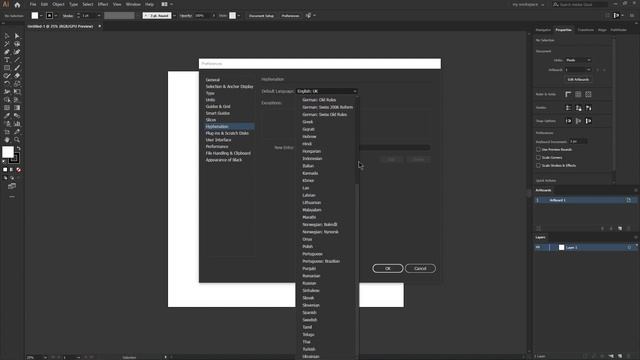Open the brush definition dropdown
640x360 pixels.
[x=174, y=16]
